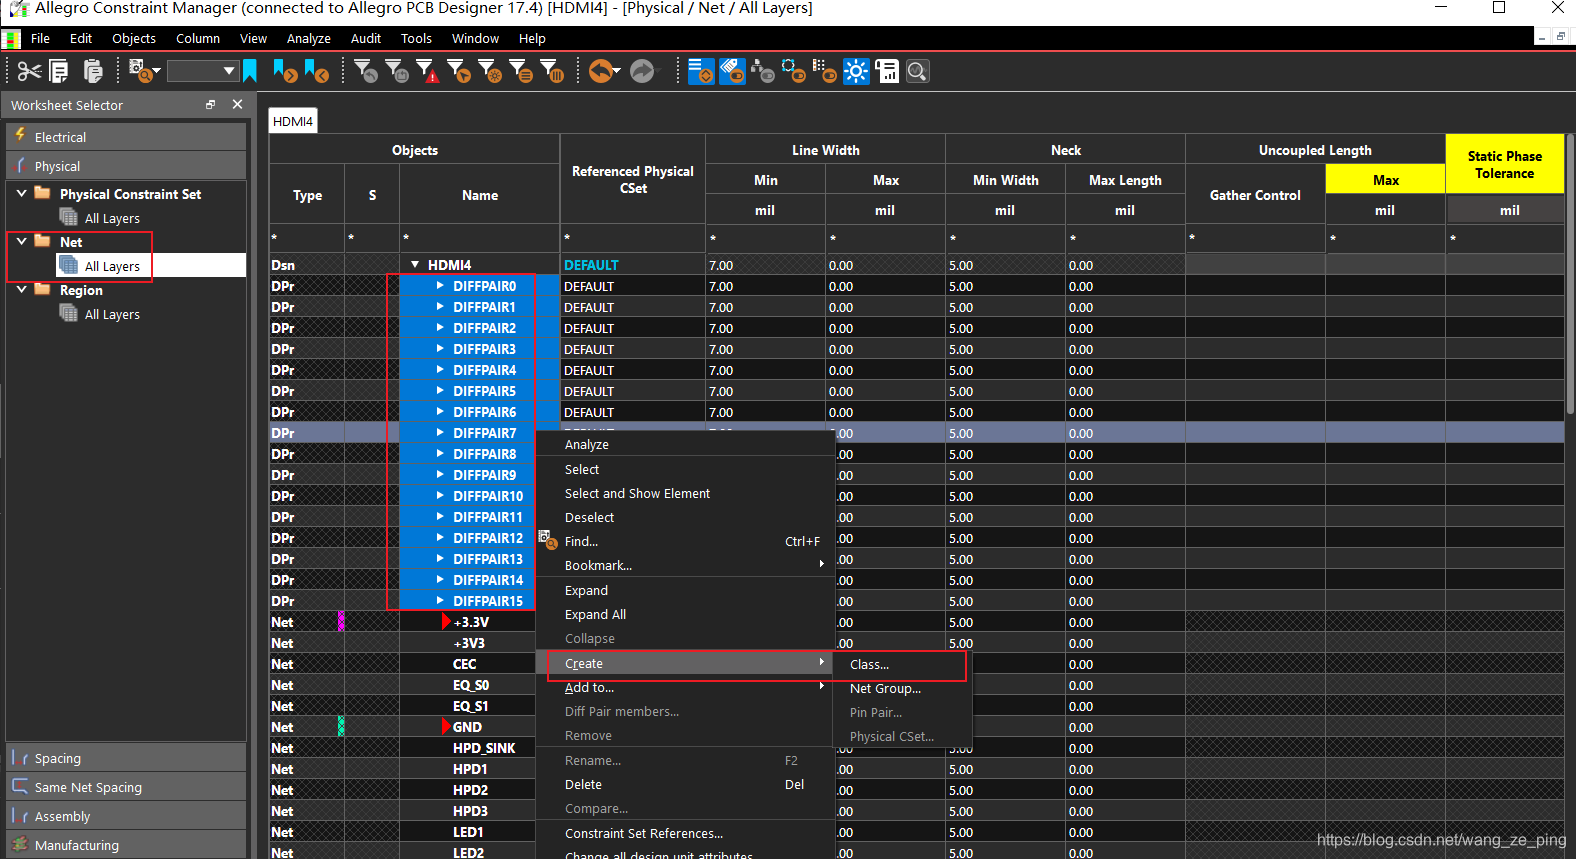Open the Objects menu
The image size is (1576, 859).
coord(134,39)
